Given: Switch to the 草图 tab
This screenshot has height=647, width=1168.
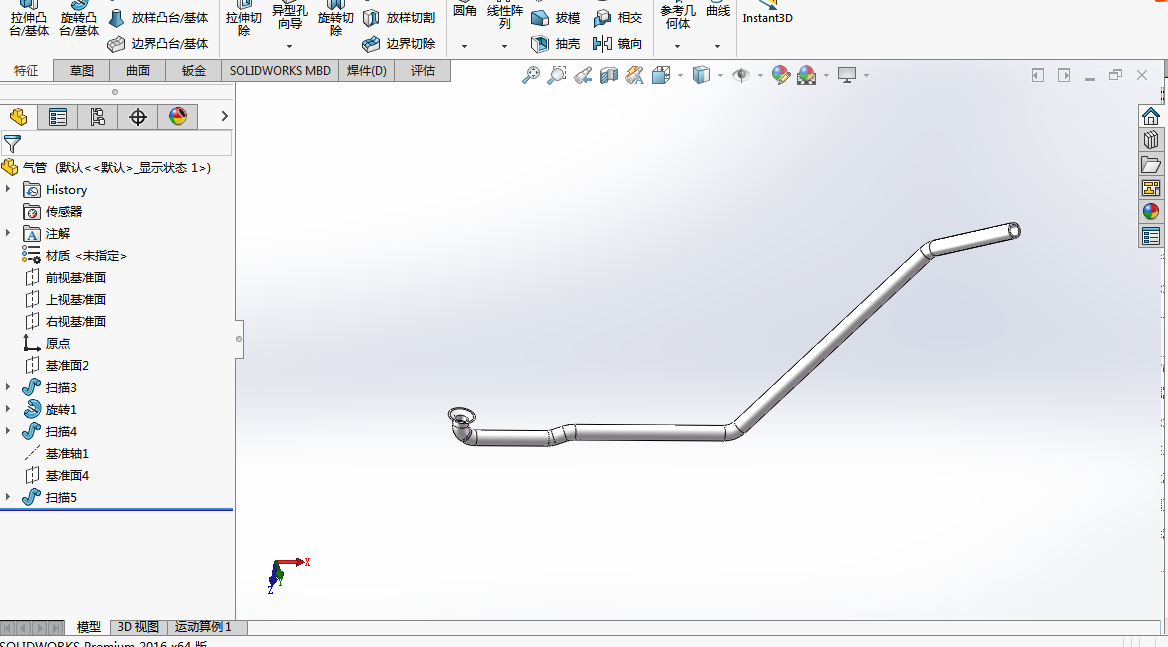Looking at the screenshot, I should 82,71.
